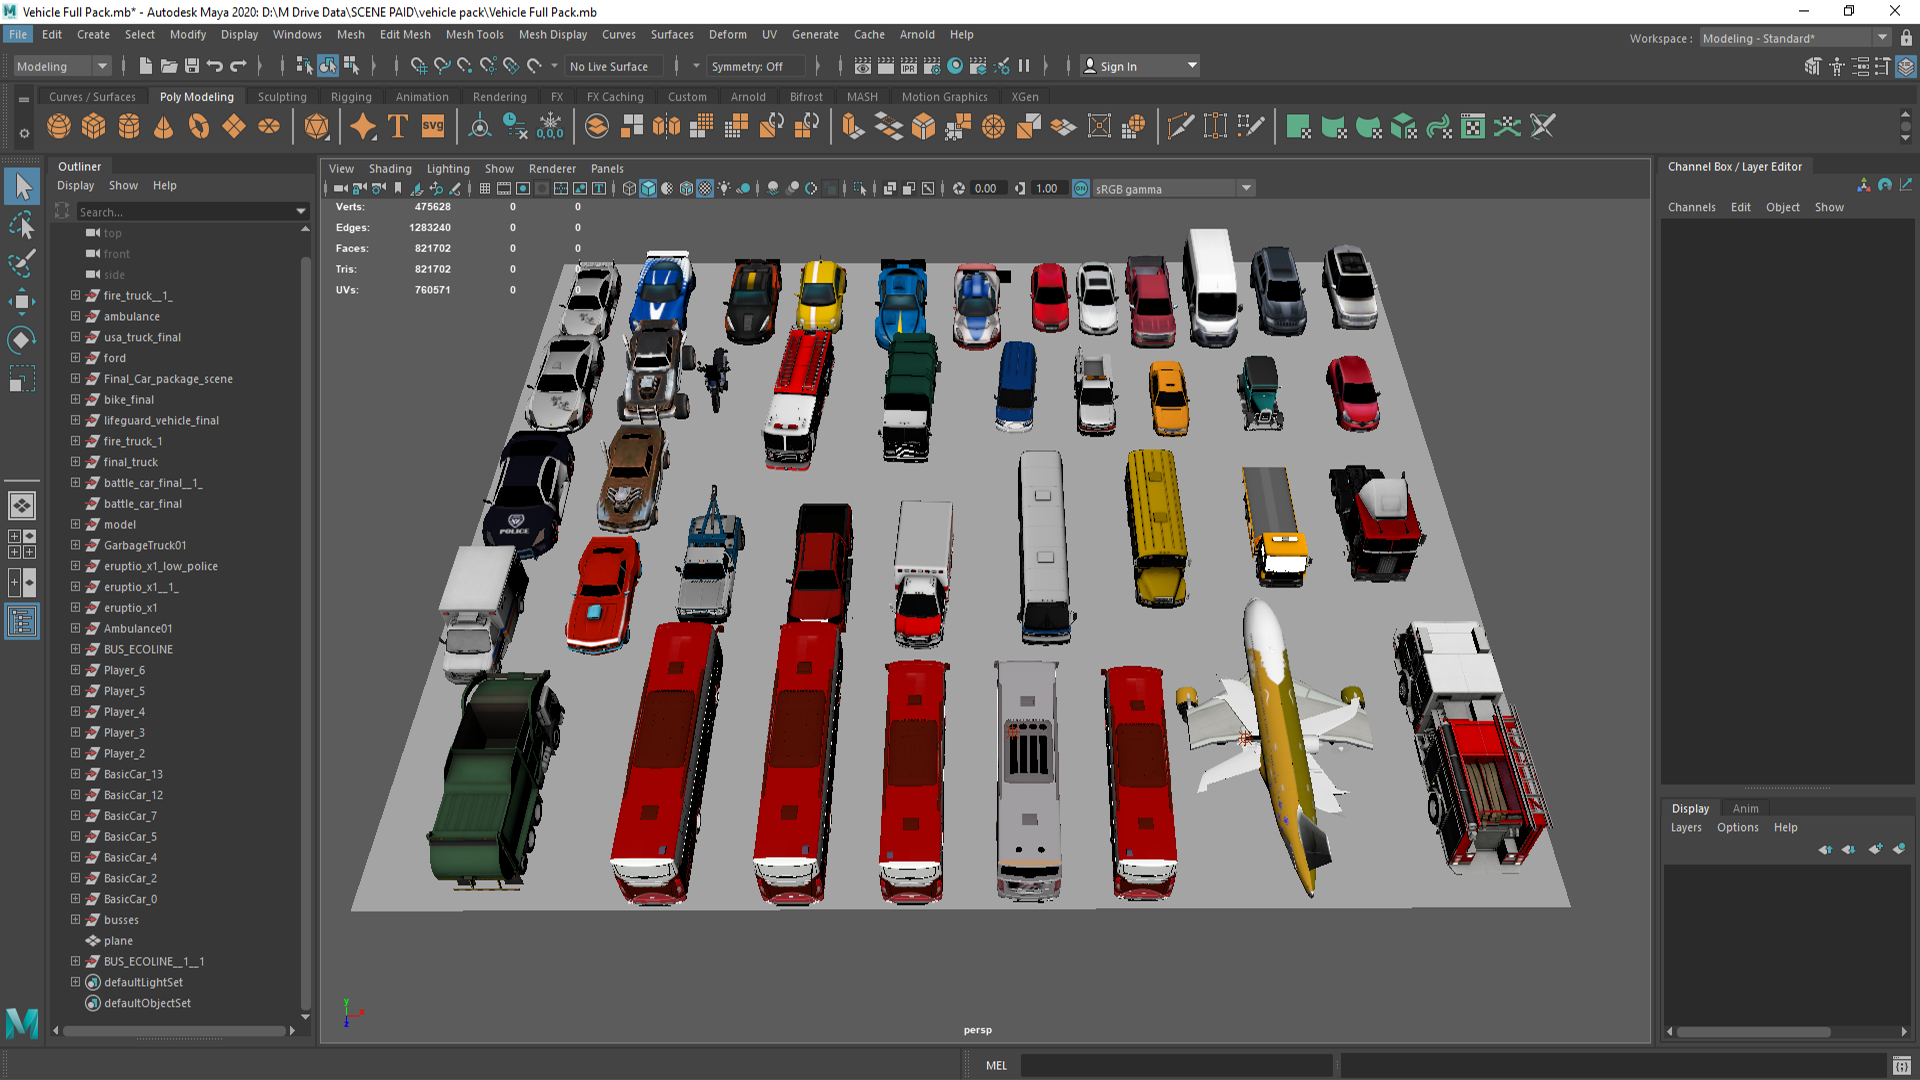Click the SVG import shelf icon

432,127
